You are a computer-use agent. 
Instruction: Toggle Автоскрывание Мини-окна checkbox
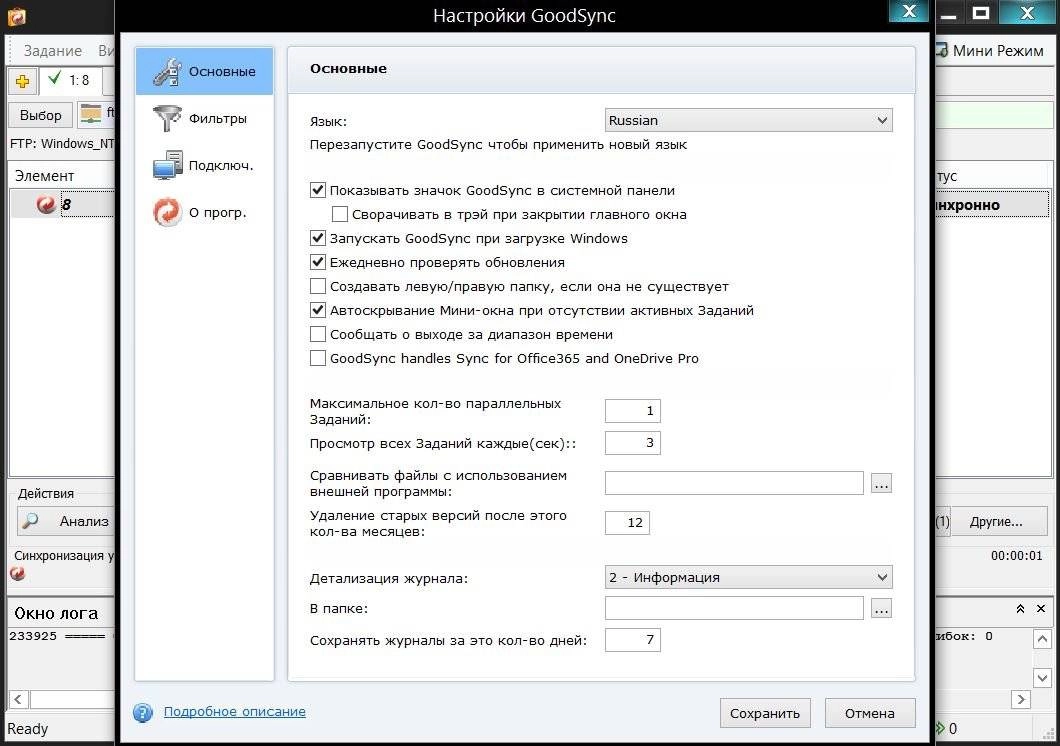click(318, 310)
